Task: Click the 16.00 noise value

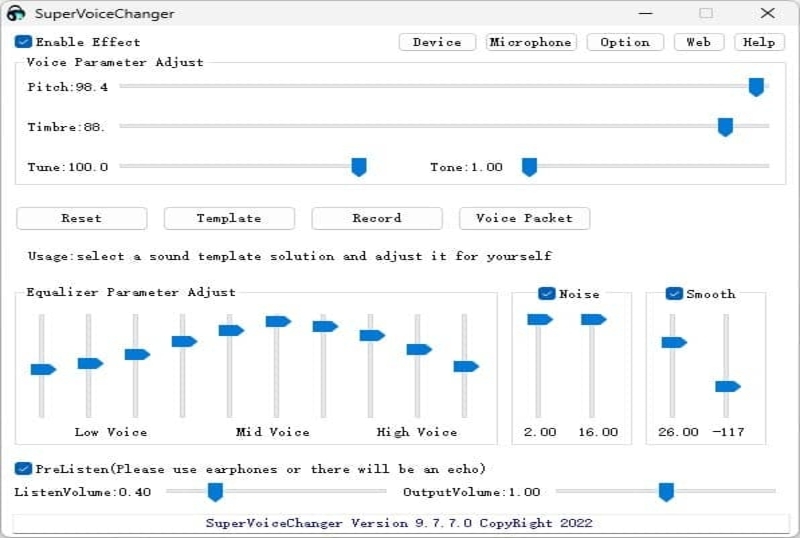Action: coord(598,432)
